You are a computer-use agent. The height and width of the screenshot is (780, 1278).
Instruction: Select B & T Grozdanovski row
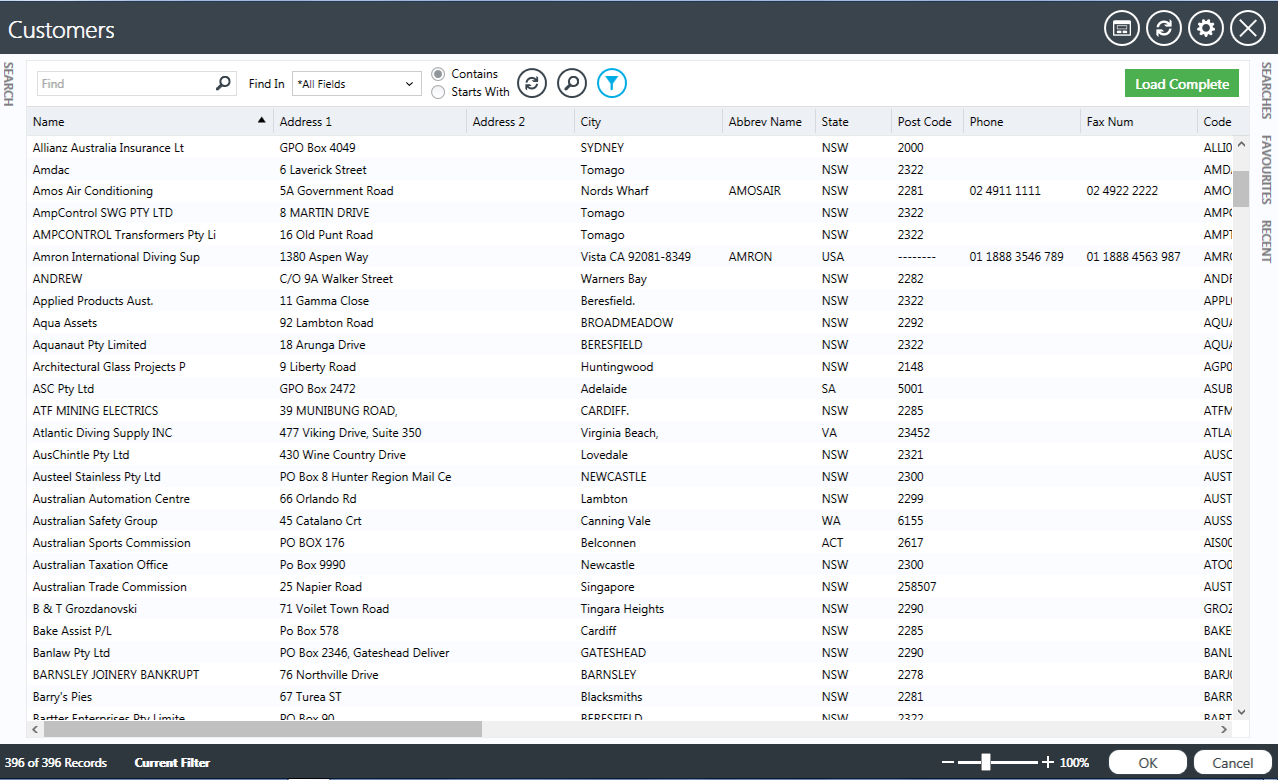(630, 609)
